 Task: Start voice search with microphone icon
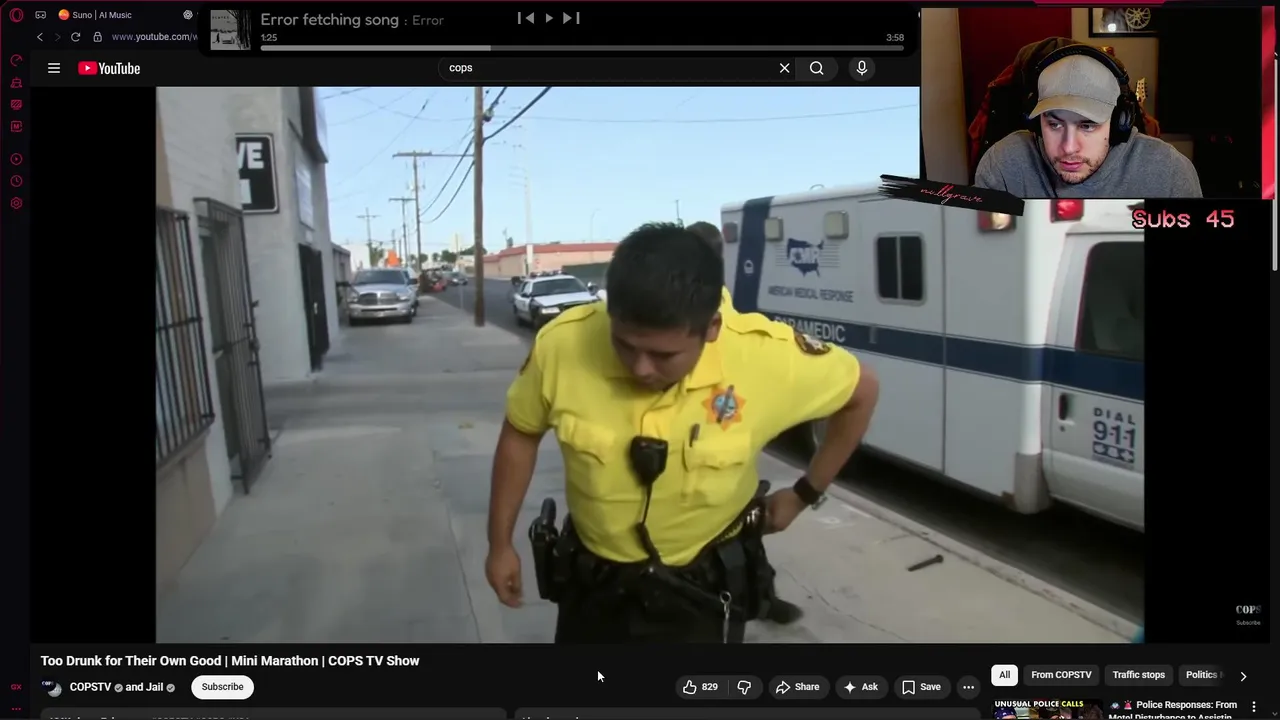(862, 68)
